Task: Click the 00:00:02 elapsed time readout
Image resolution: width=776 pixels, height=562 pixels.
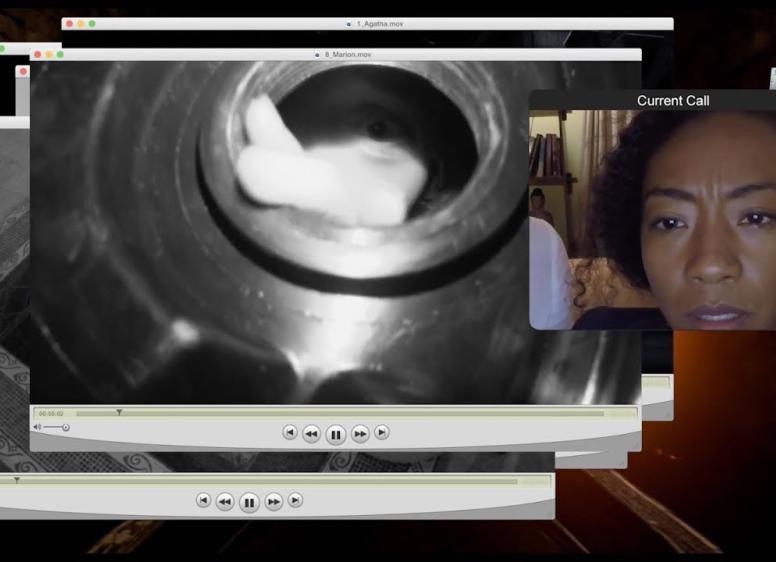Action: click(x=51, y=414)
